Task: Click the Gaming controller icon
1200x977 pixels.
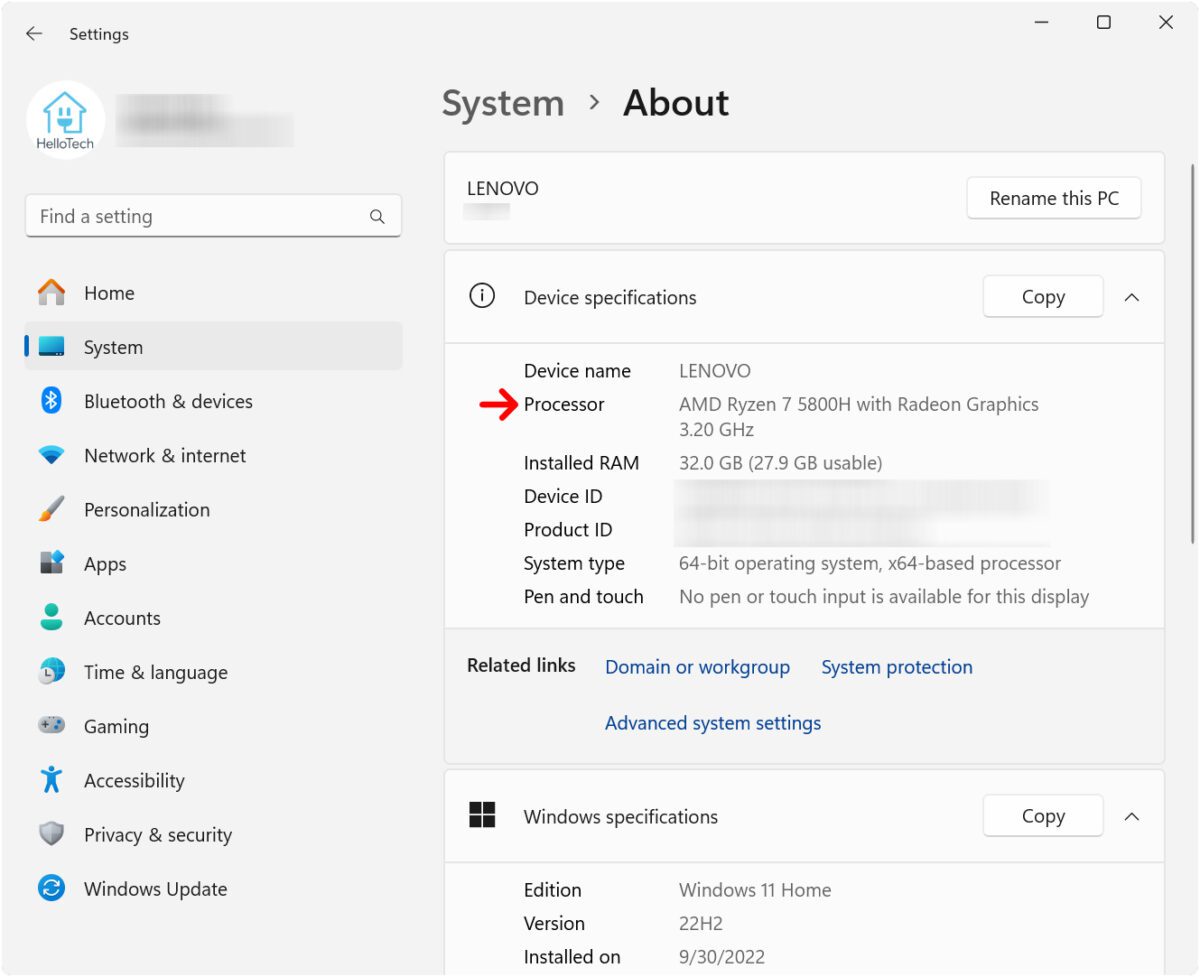Action: 51,726
